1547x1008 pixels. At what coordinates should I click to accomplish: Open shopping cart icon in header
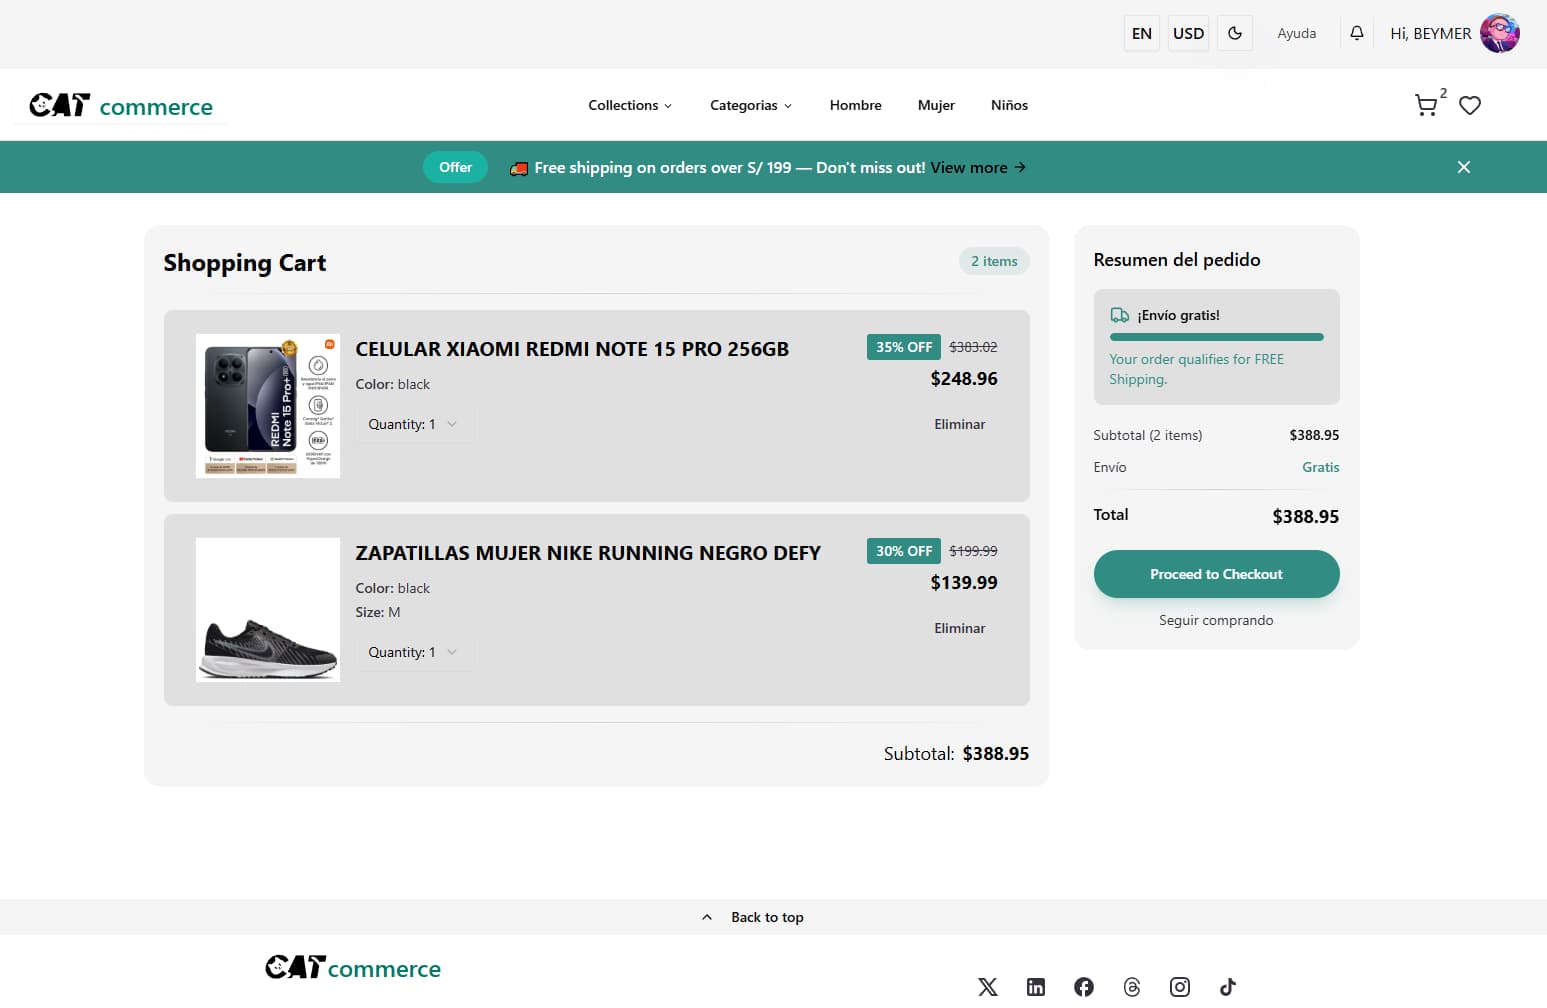[x=1427, y=105]
